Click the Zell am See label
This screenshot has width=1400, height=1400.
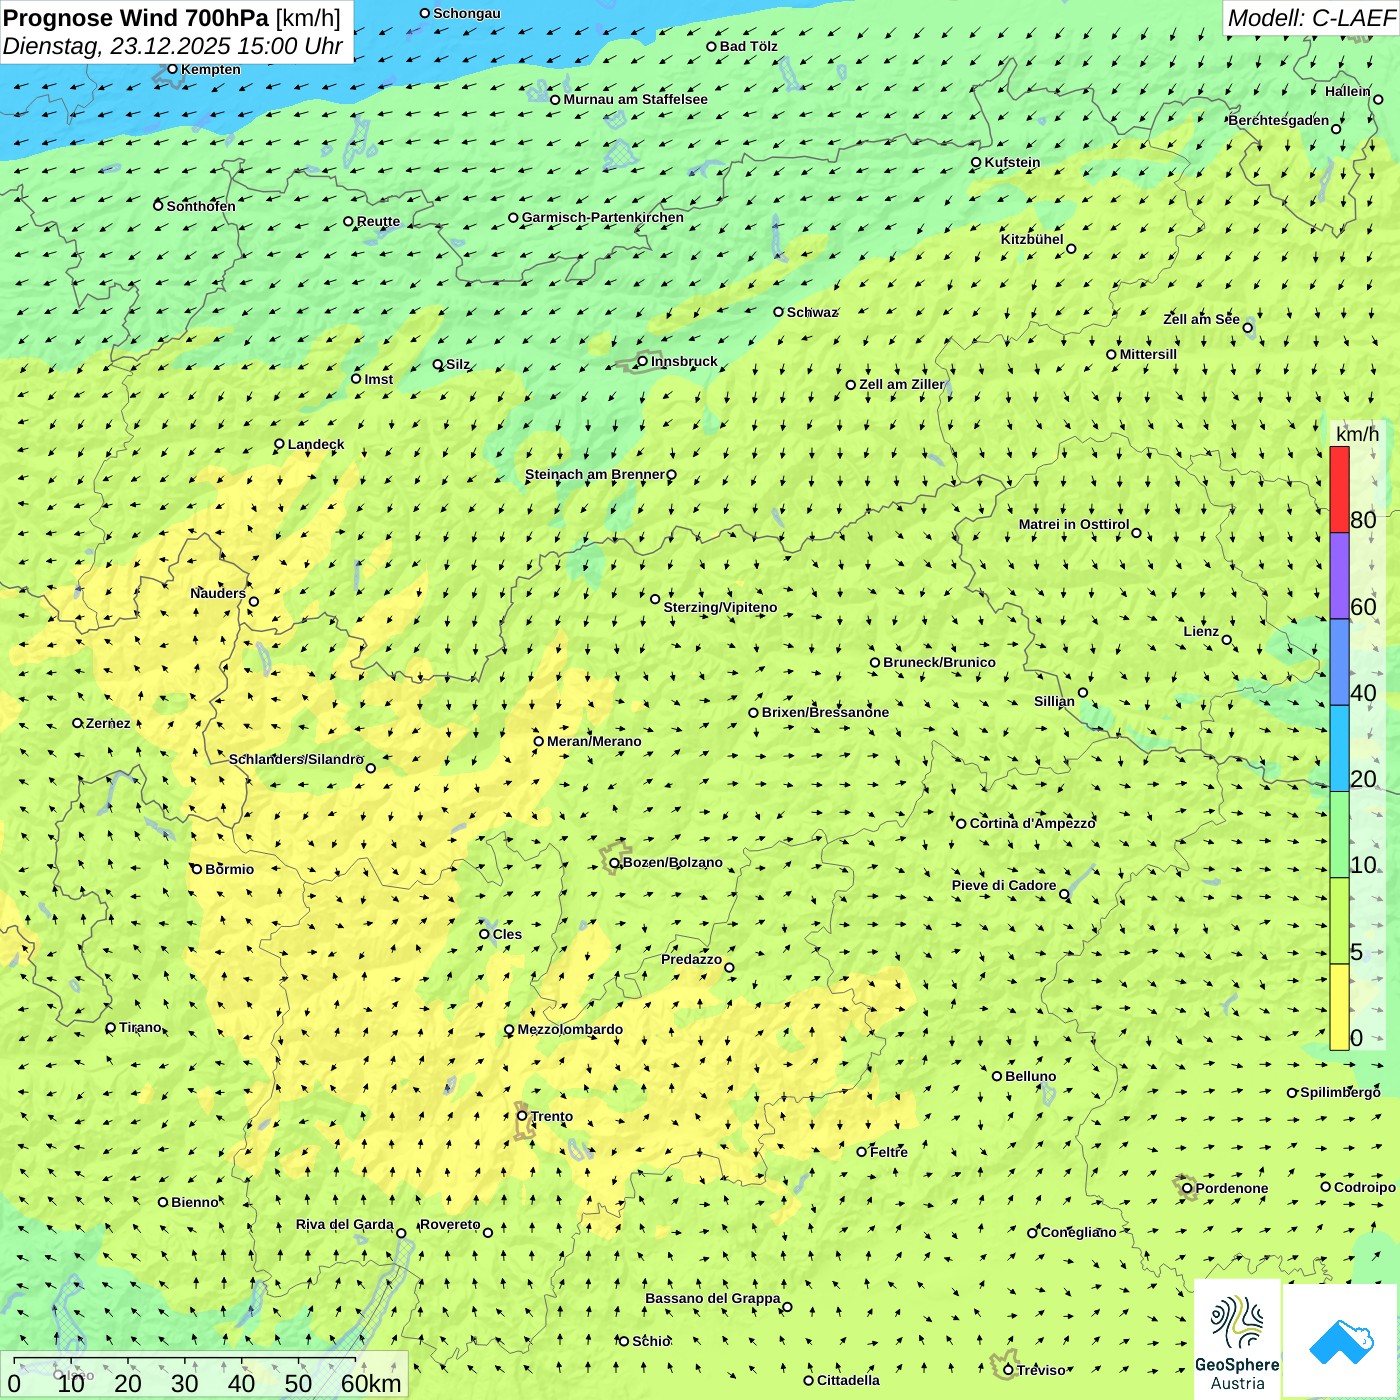point(1201,319)
